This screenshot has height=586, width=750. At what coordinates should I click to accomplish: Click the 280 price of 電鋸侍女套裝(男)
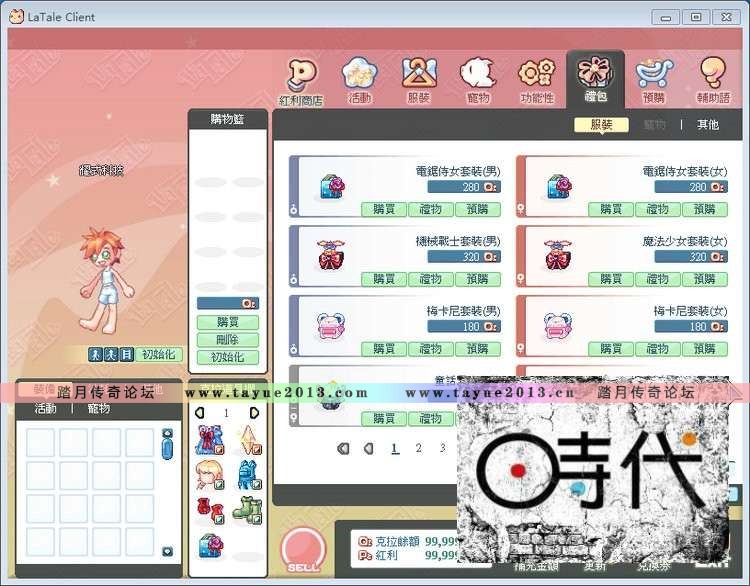click(464, 187)
